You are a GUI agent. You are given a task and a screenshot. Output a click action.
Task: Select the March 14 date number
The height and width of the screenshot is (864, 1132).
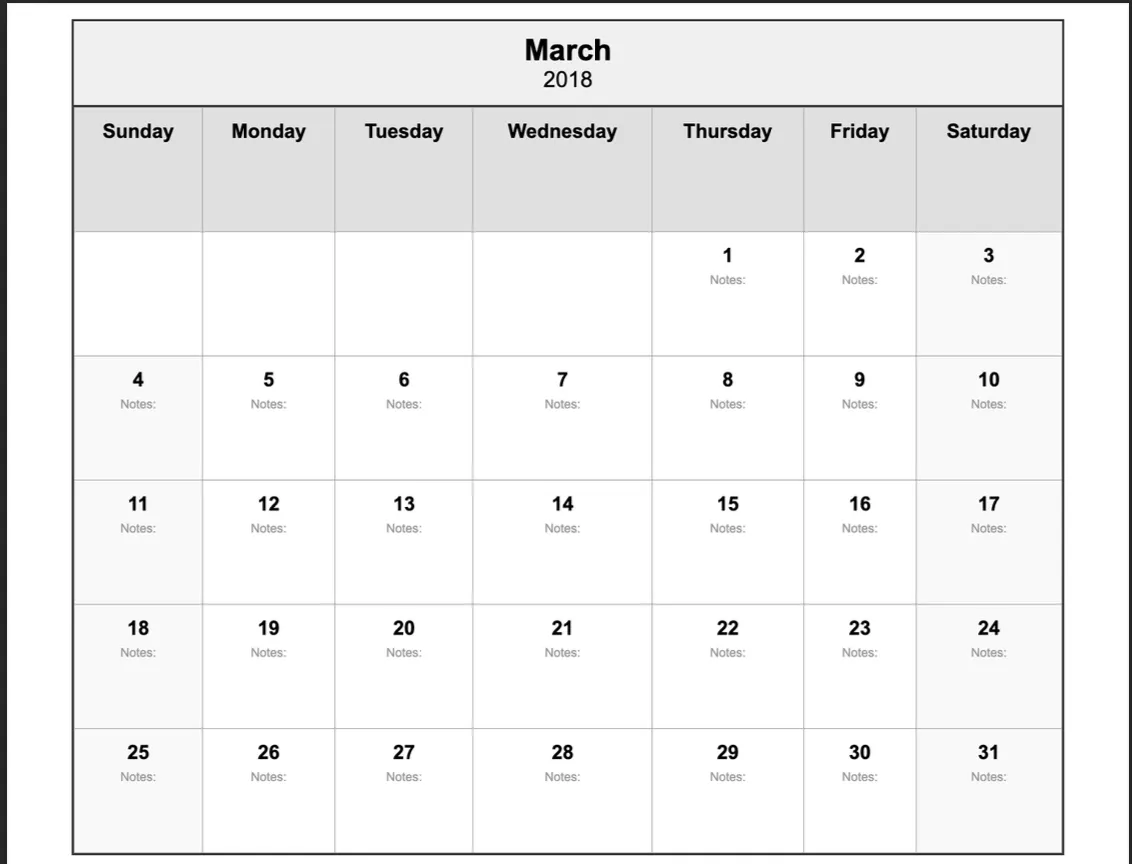562,504
